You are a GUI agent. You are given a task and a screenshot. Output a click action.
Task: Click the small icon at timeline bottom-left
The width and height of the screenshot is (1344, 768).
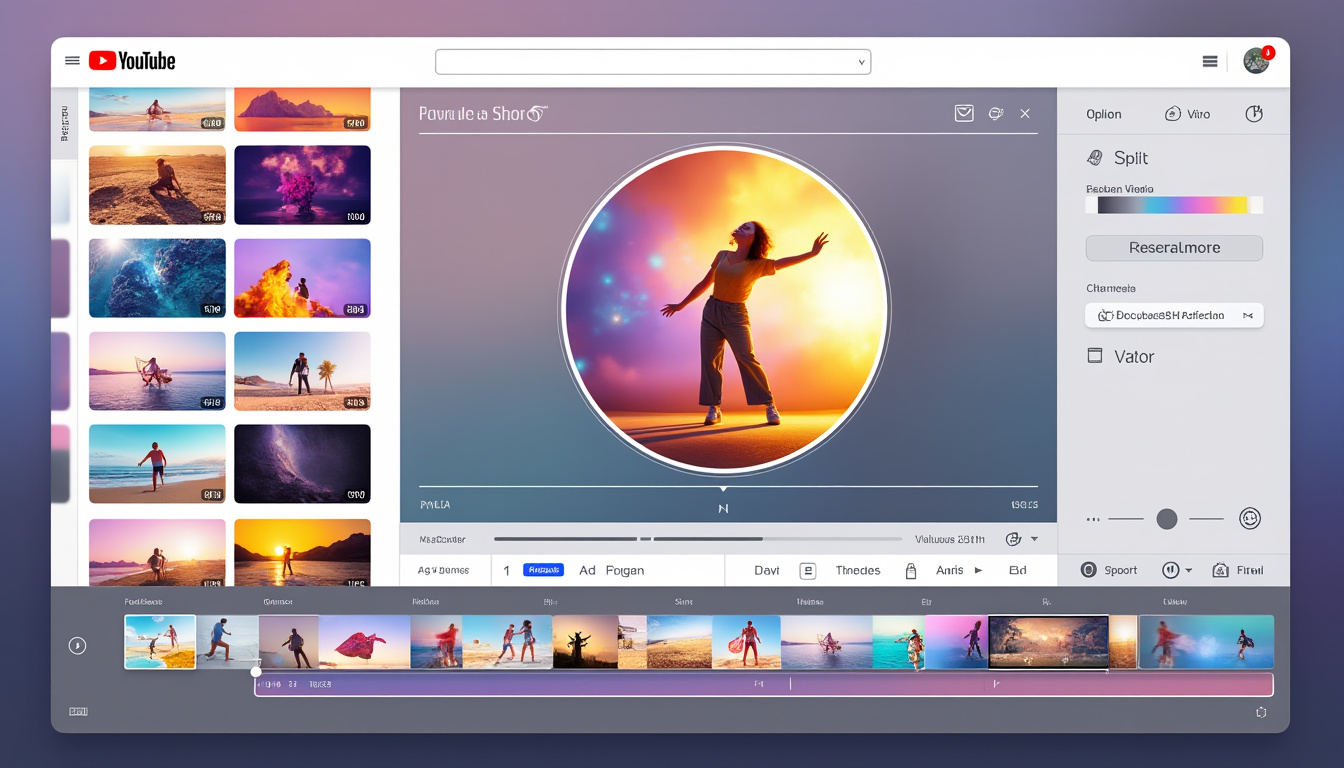click(x=78, y=712)
